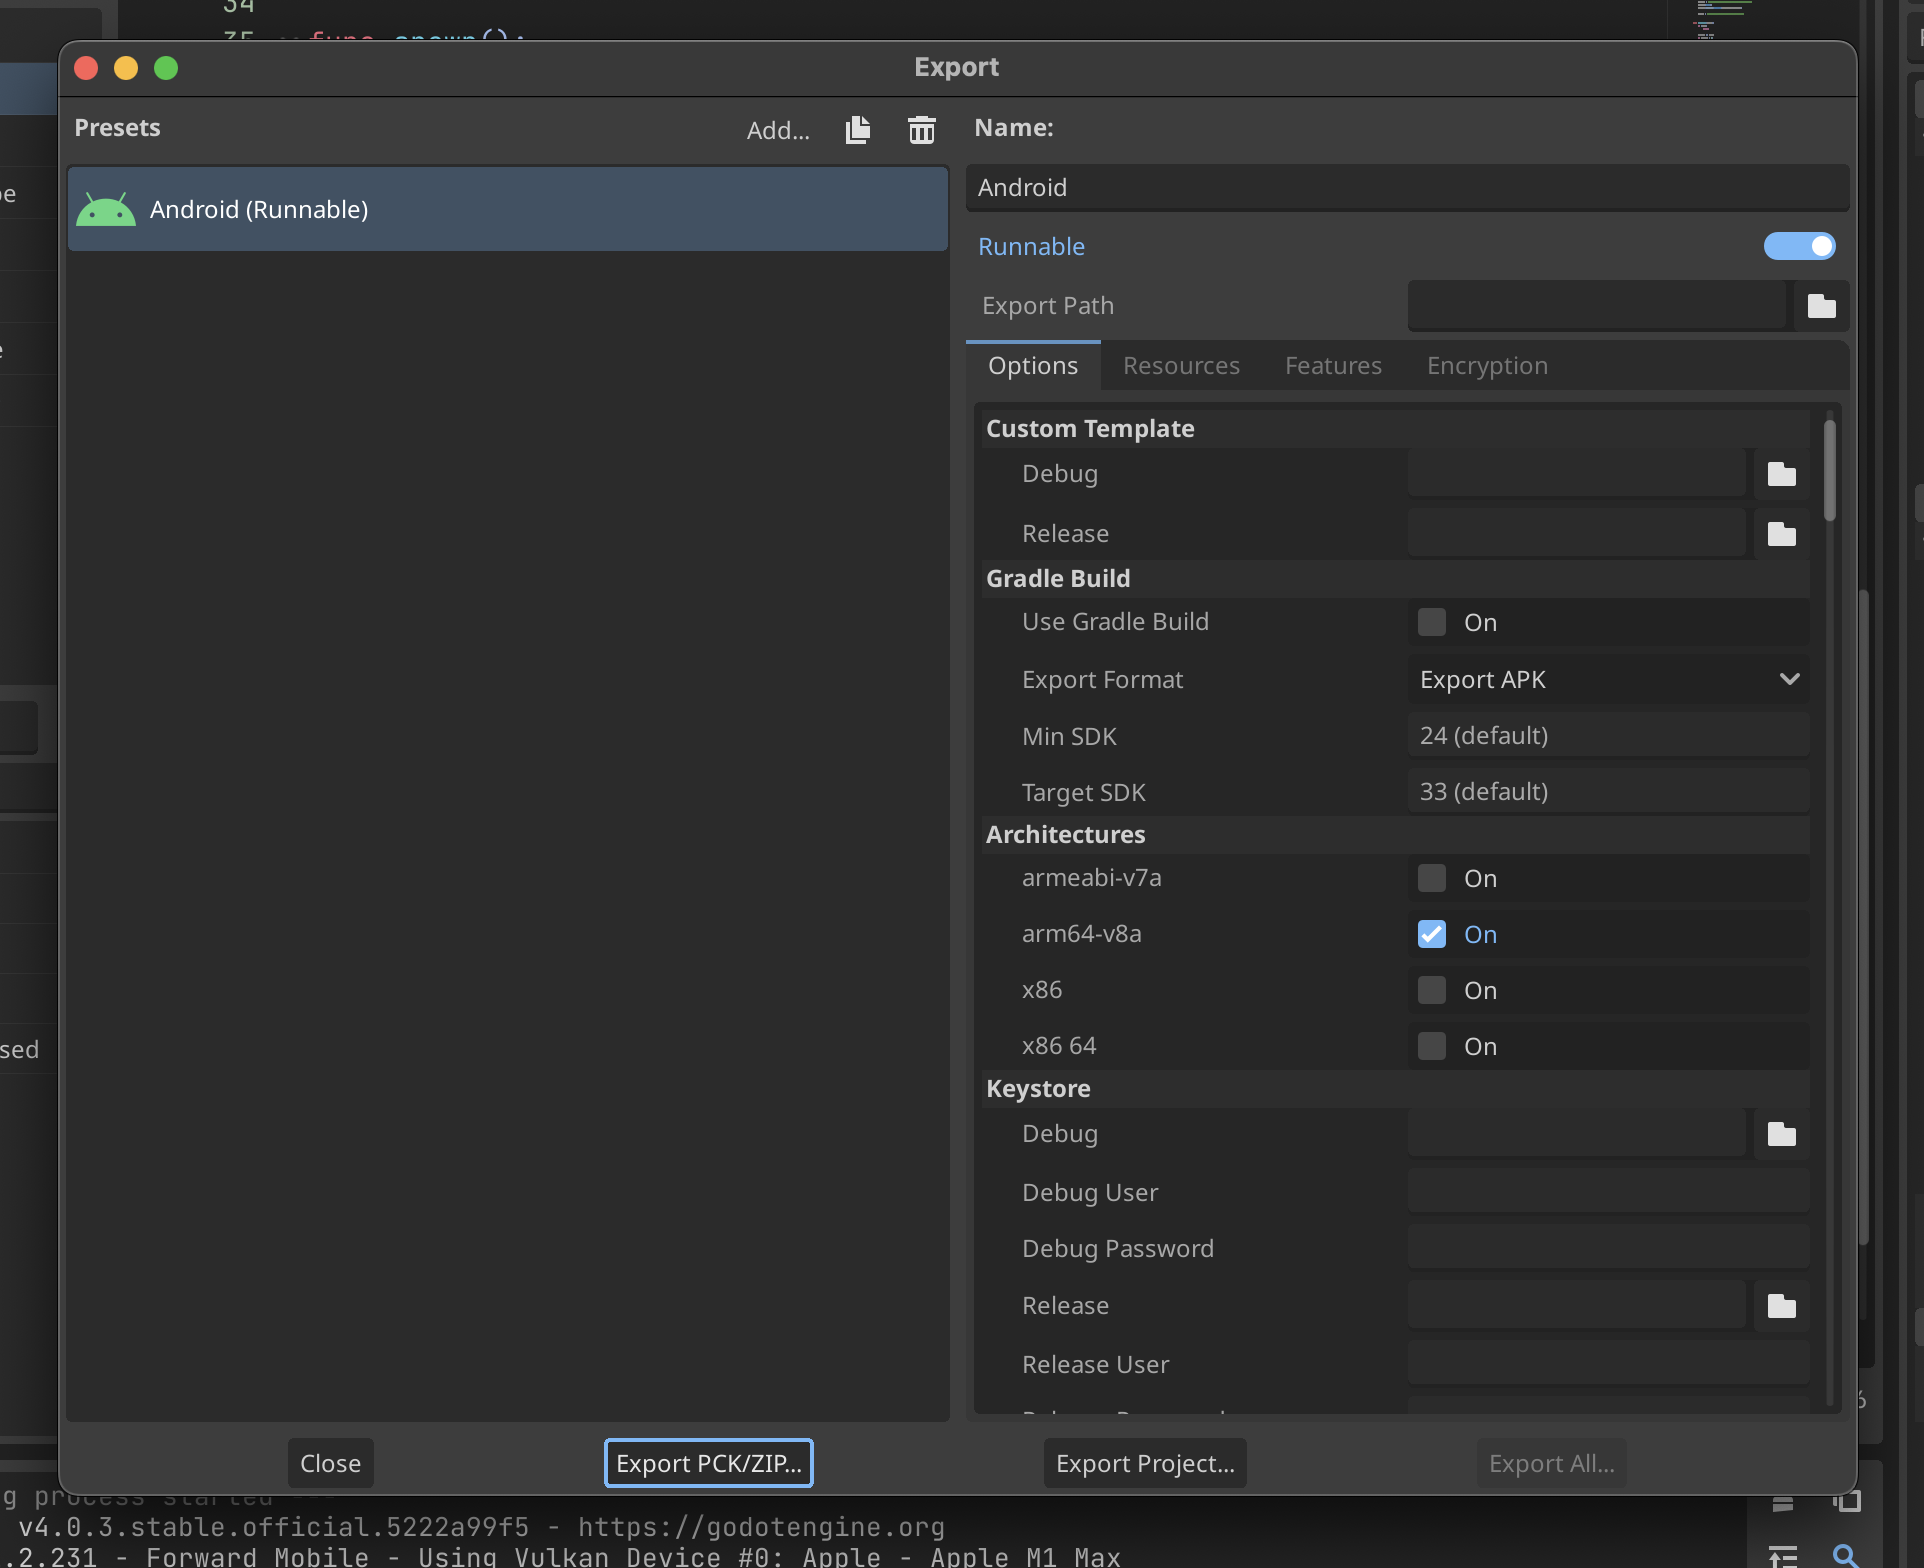Enable x86 64 architecture checkbox
The image size is (1924, 1568).
click(x=1432, y=1046)
